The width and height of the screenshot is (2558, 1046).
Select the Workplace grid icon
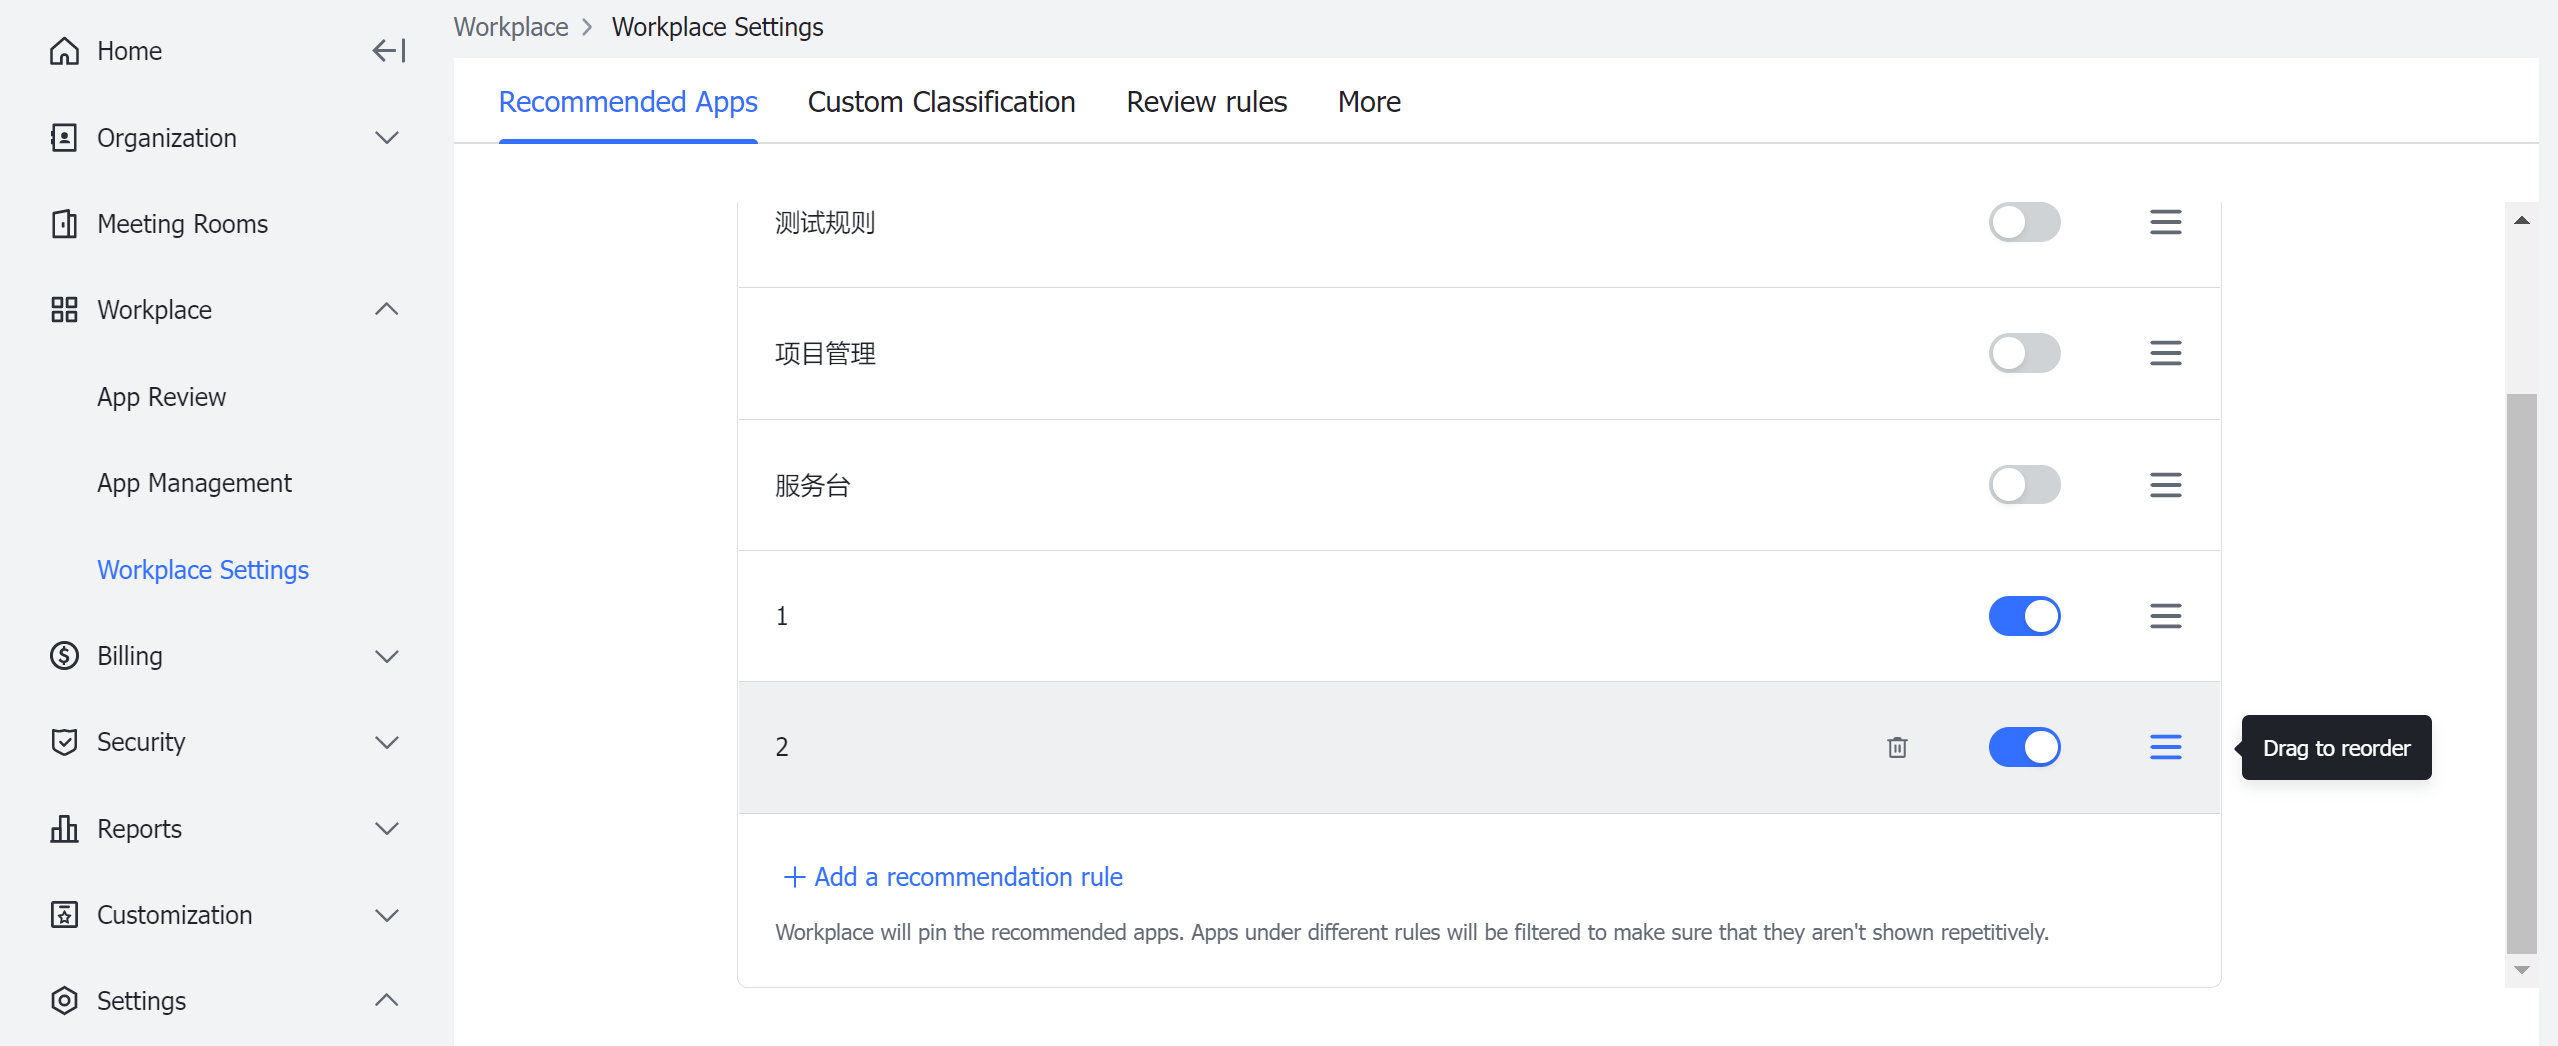coord(64,309)
